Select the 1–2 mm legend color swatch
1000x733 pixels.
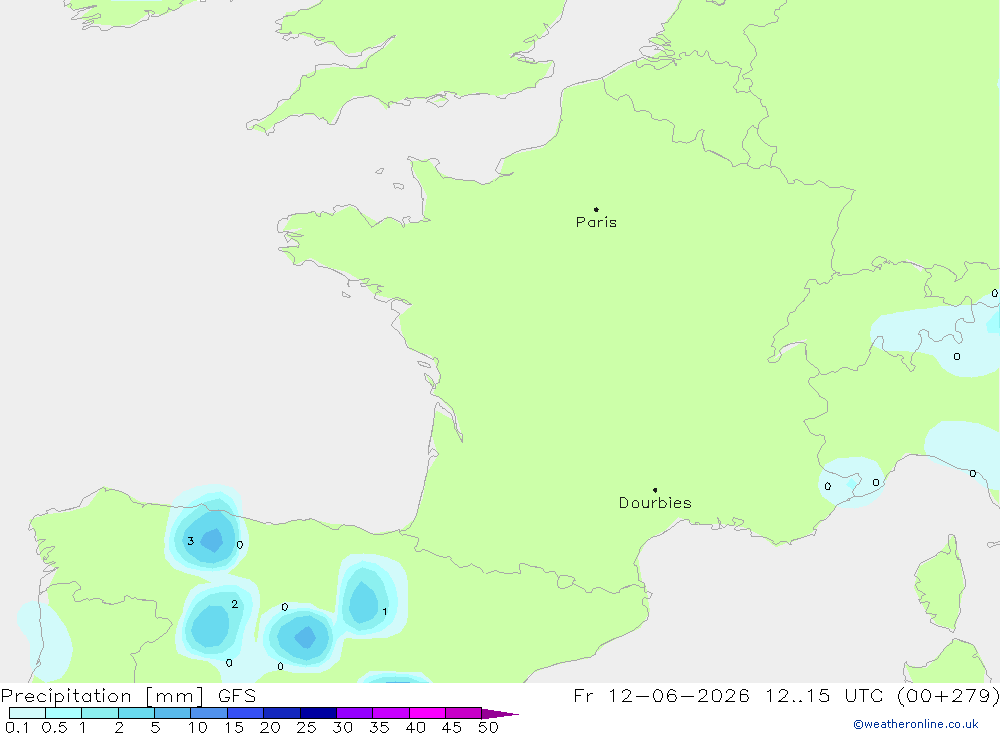click(x=100, y=713)
